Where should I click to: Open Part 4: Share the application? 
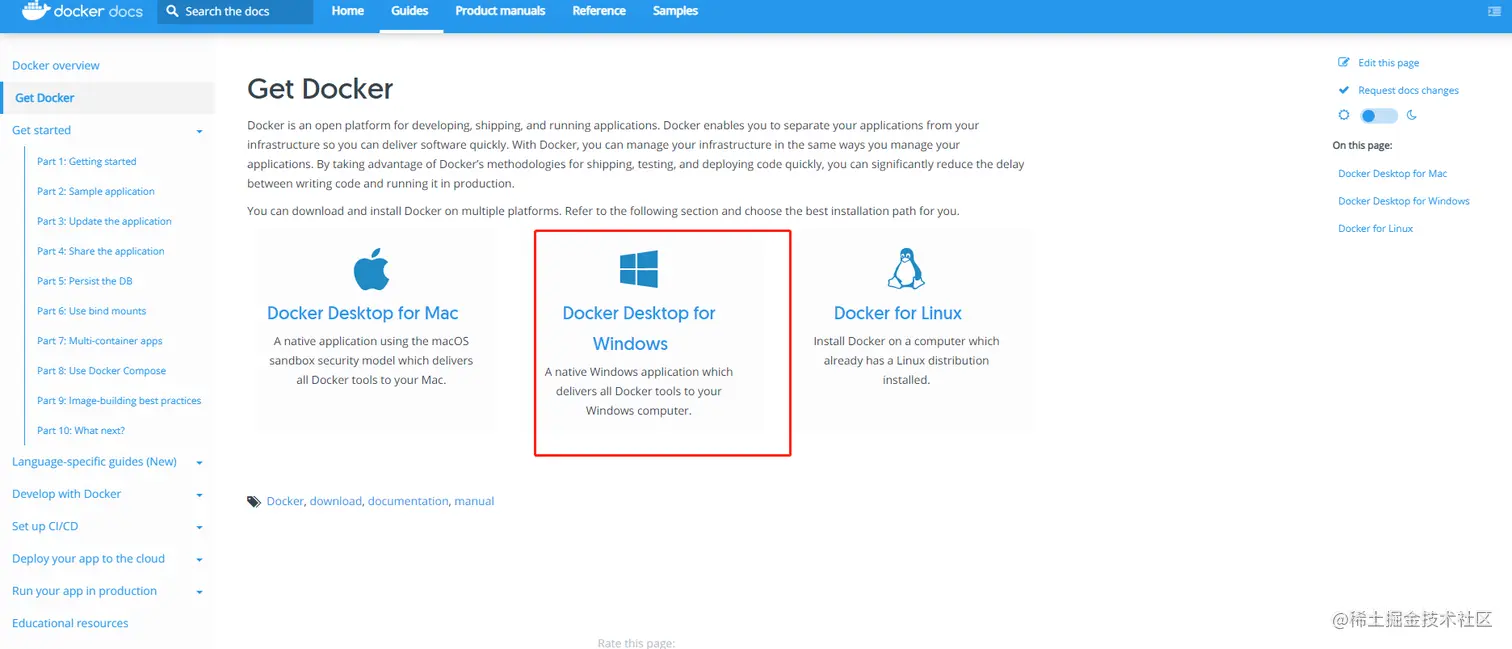(x=101, y=251)
